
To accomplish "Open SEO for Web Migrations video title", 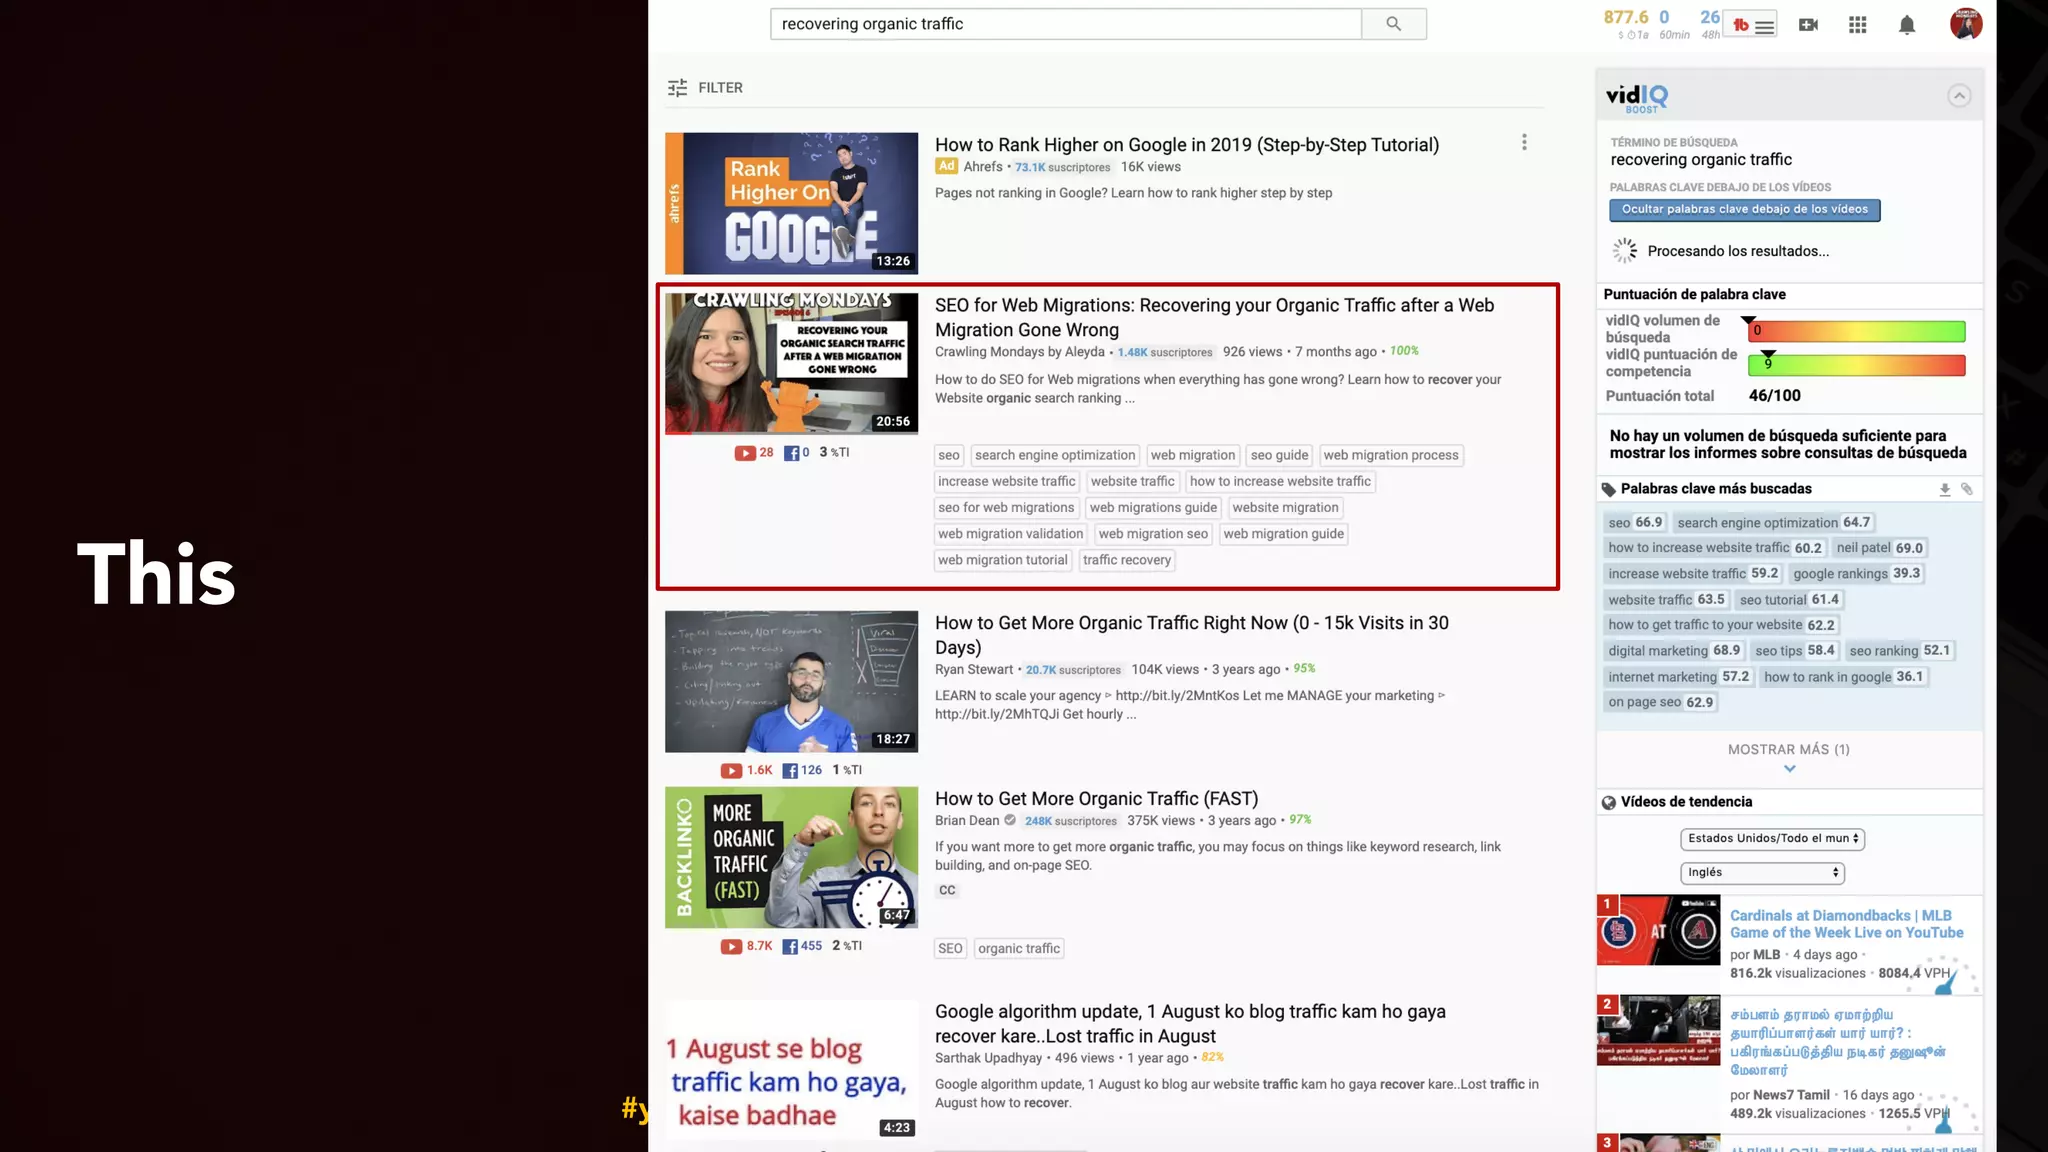I will tap(1214, 318).
